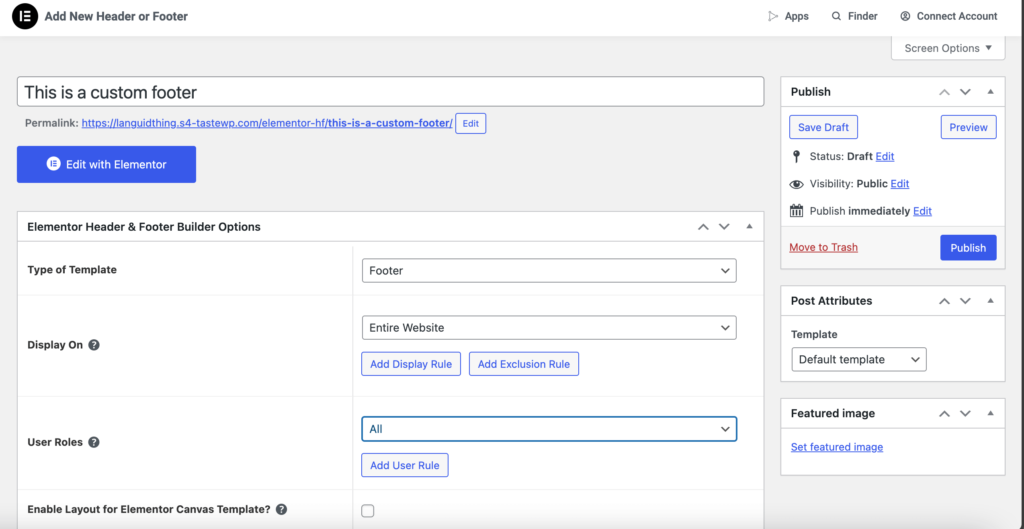Viewport: 1024px width, 529px height.
Task: Click the calendar icon beside Publish immediately
Action: (796, 211)
